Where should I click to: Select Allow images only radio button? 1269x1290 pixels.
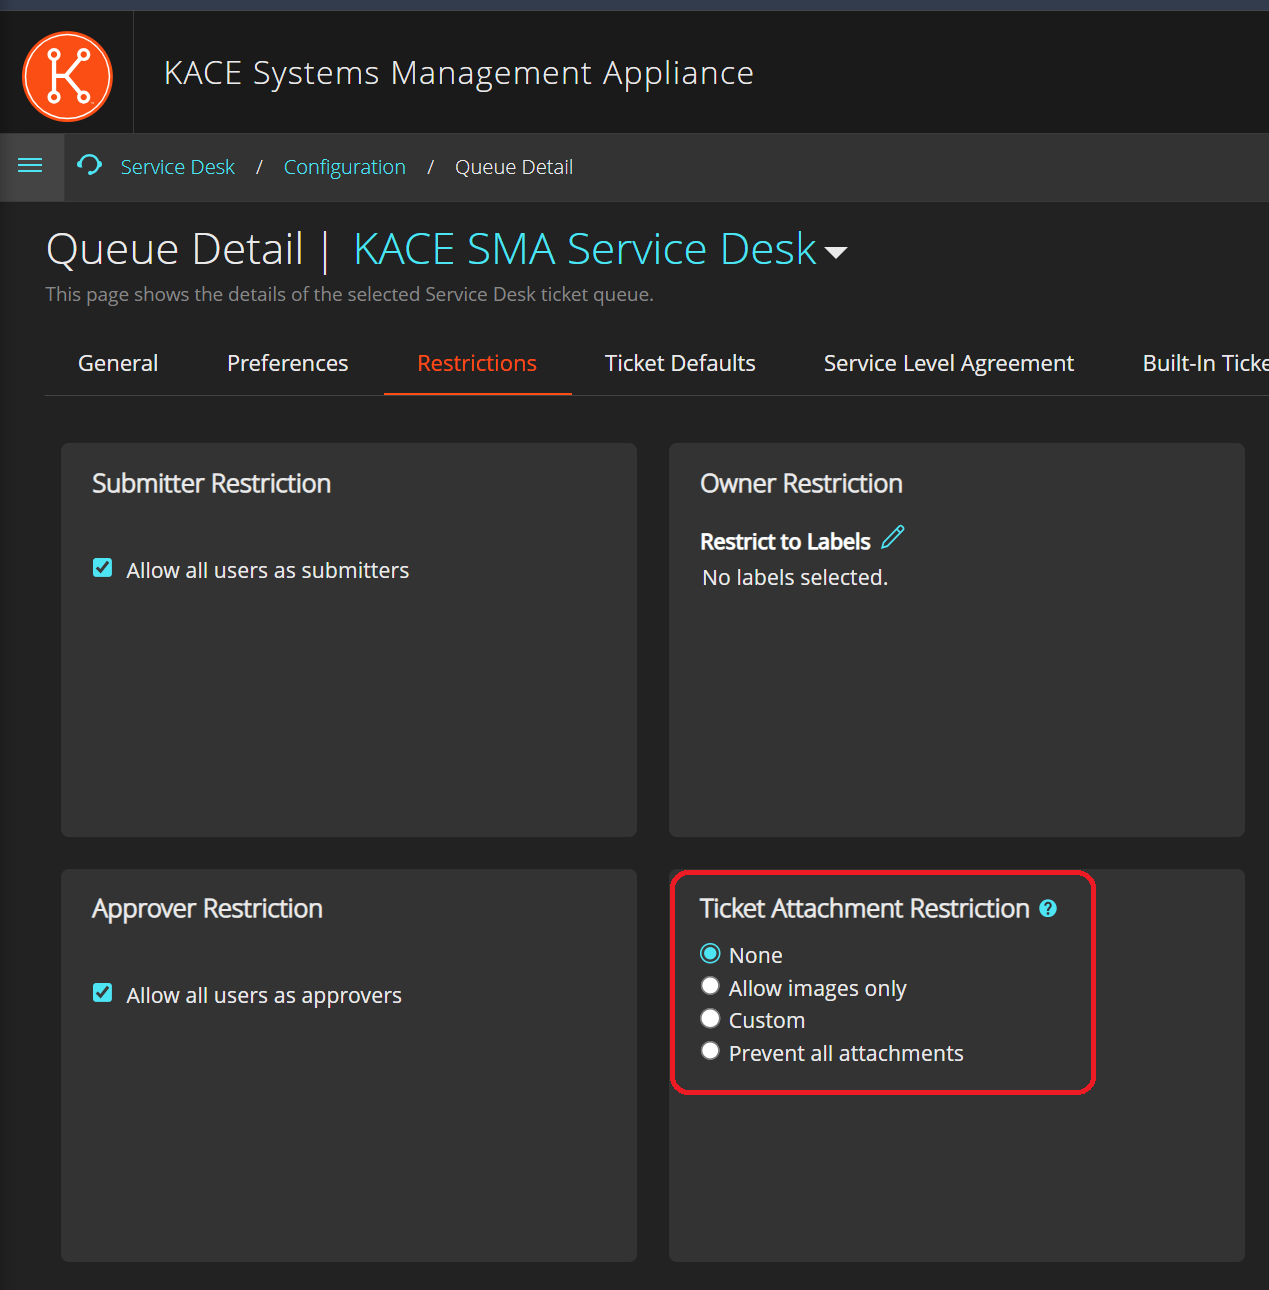[710, 986]
